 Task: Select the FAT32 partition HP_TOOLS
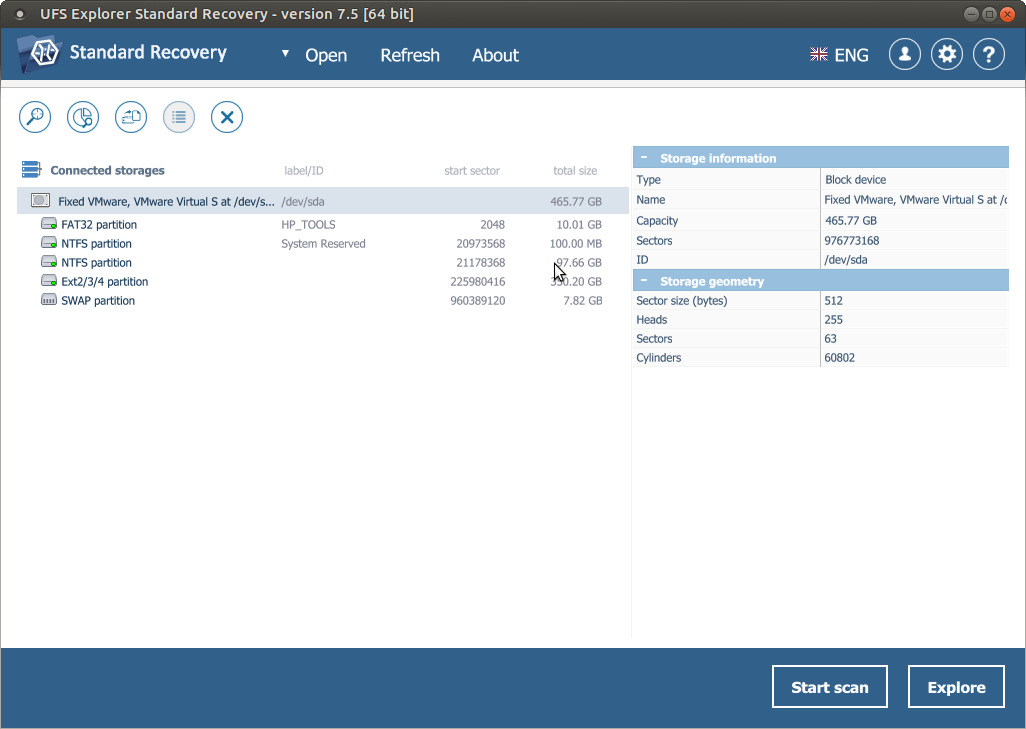99,225
